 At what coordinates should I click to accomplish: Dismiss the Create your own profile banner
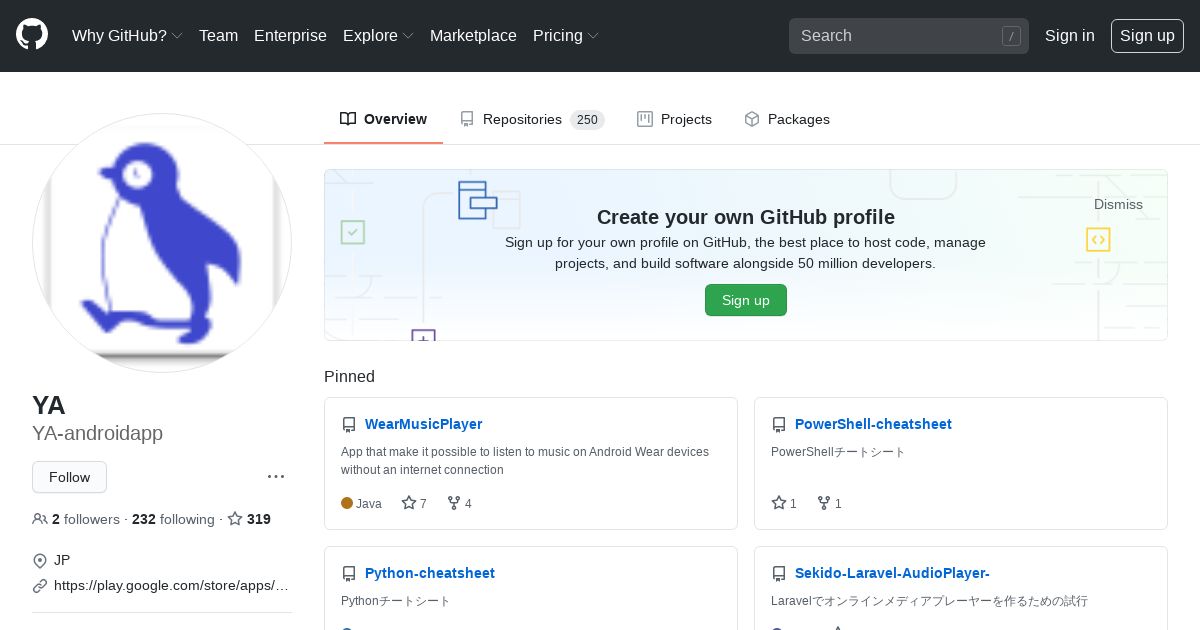1118,204
